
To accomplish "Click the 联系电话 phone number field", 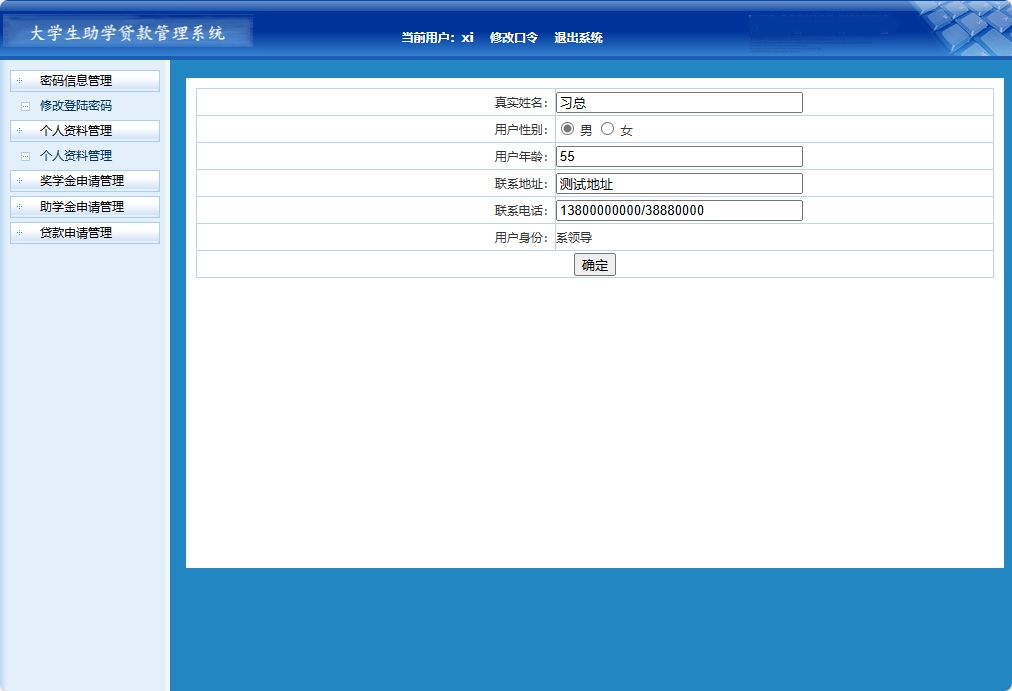I will coord(678,210).
